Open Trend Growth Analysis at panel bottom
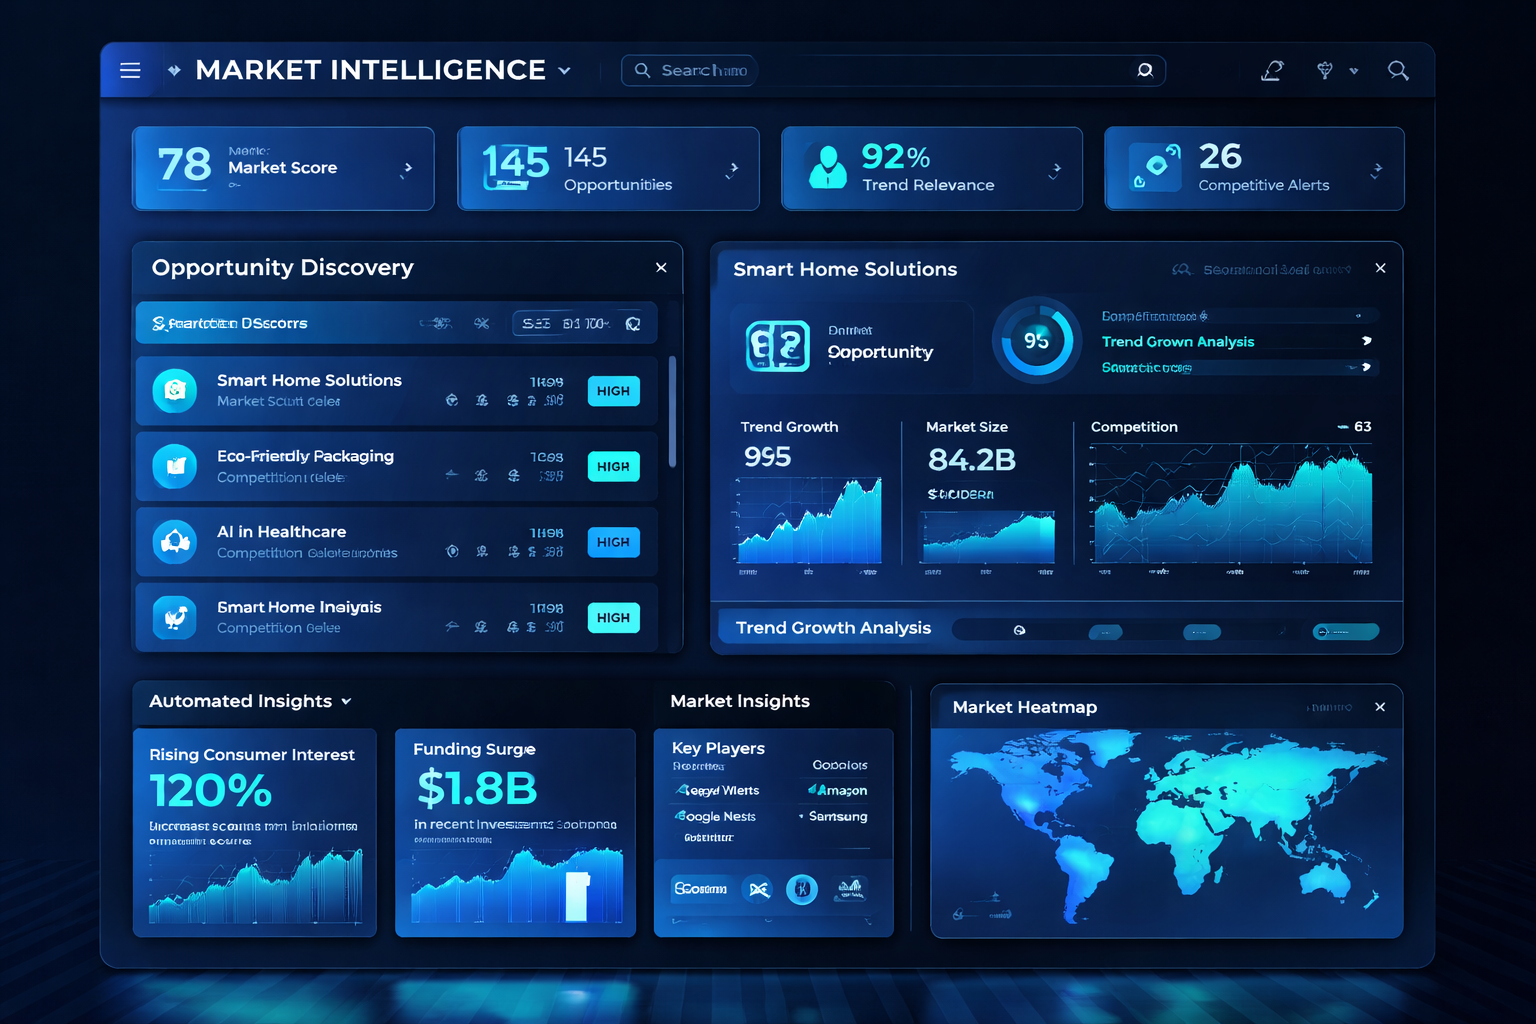 [832, 628]
